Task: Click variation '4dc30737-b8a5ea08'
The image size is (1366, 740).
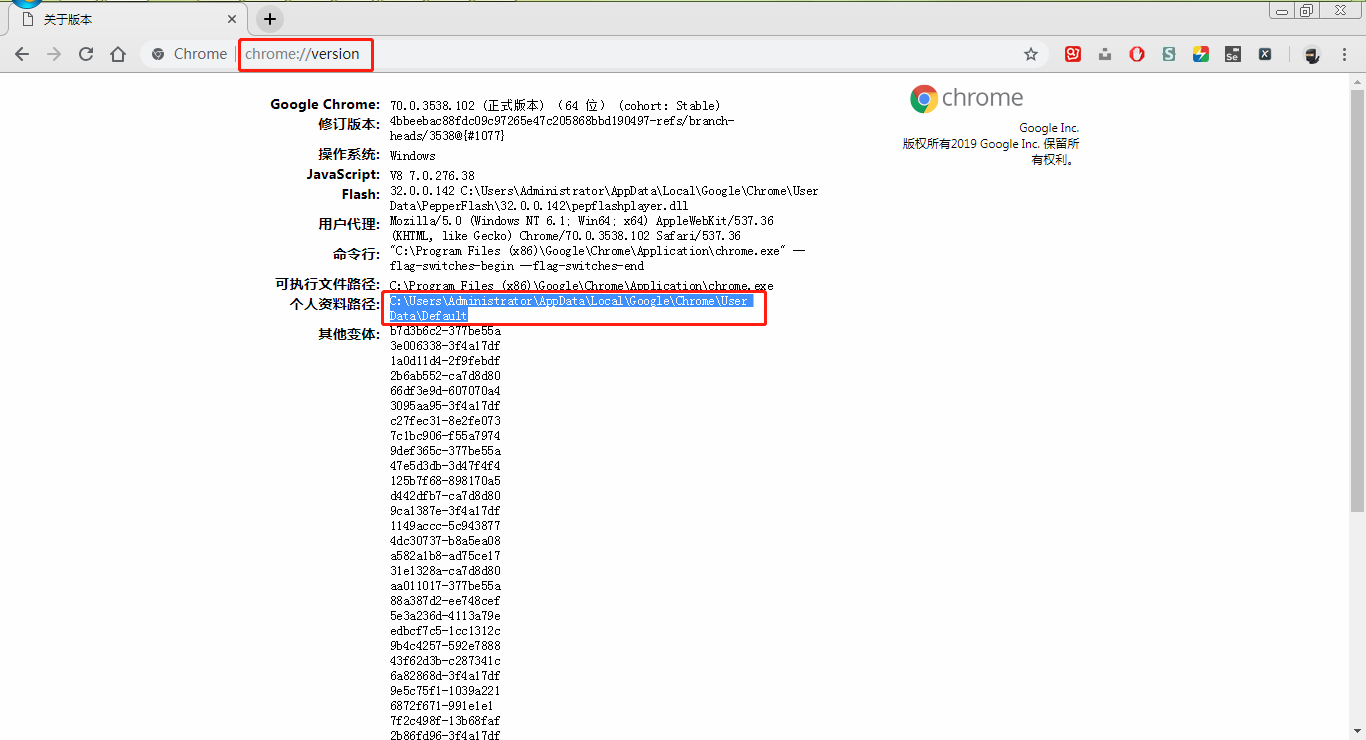Action: click(445, 541)
